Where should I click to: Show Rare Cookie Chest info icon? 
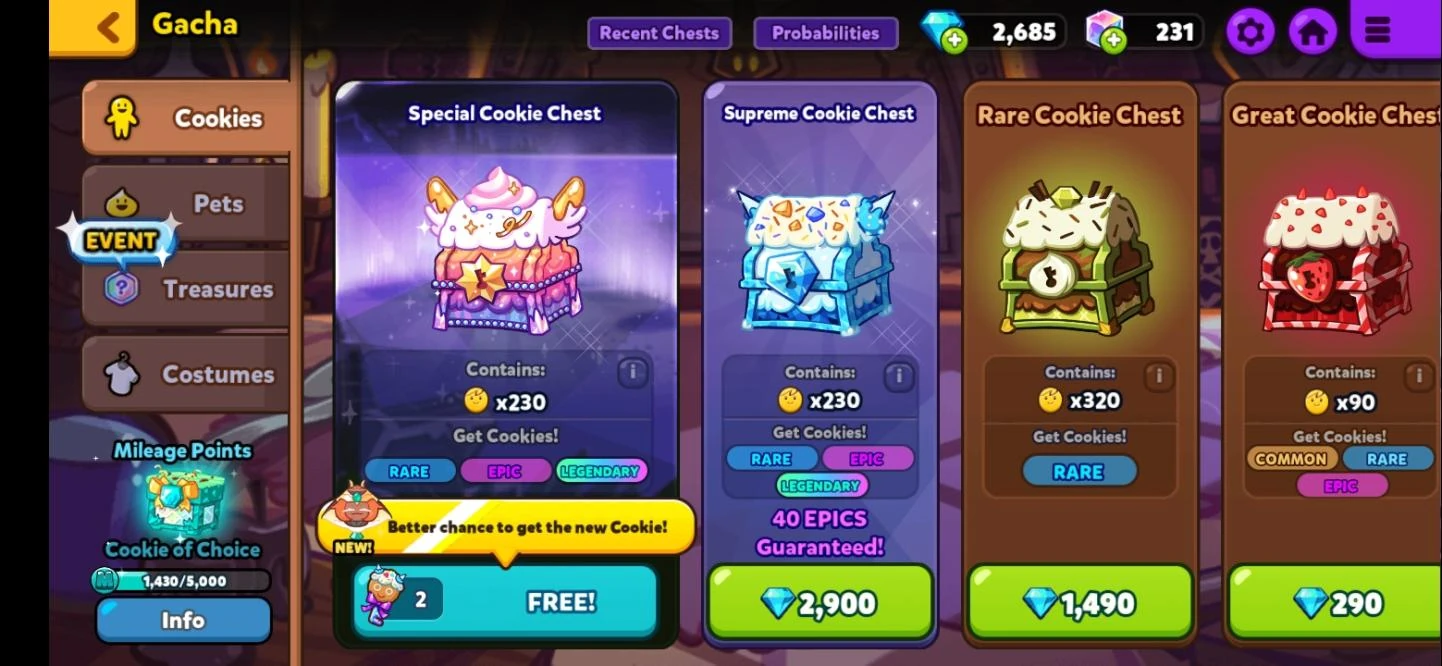(1158, 376)
